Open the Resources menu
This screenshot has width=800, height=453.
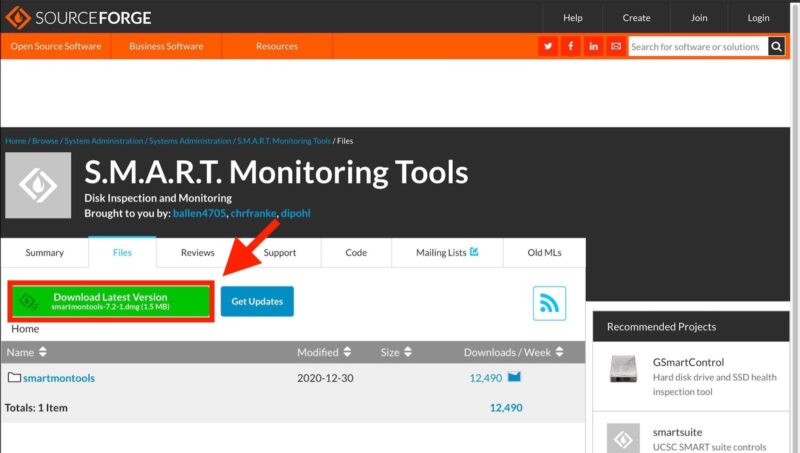tap(277, 46)
